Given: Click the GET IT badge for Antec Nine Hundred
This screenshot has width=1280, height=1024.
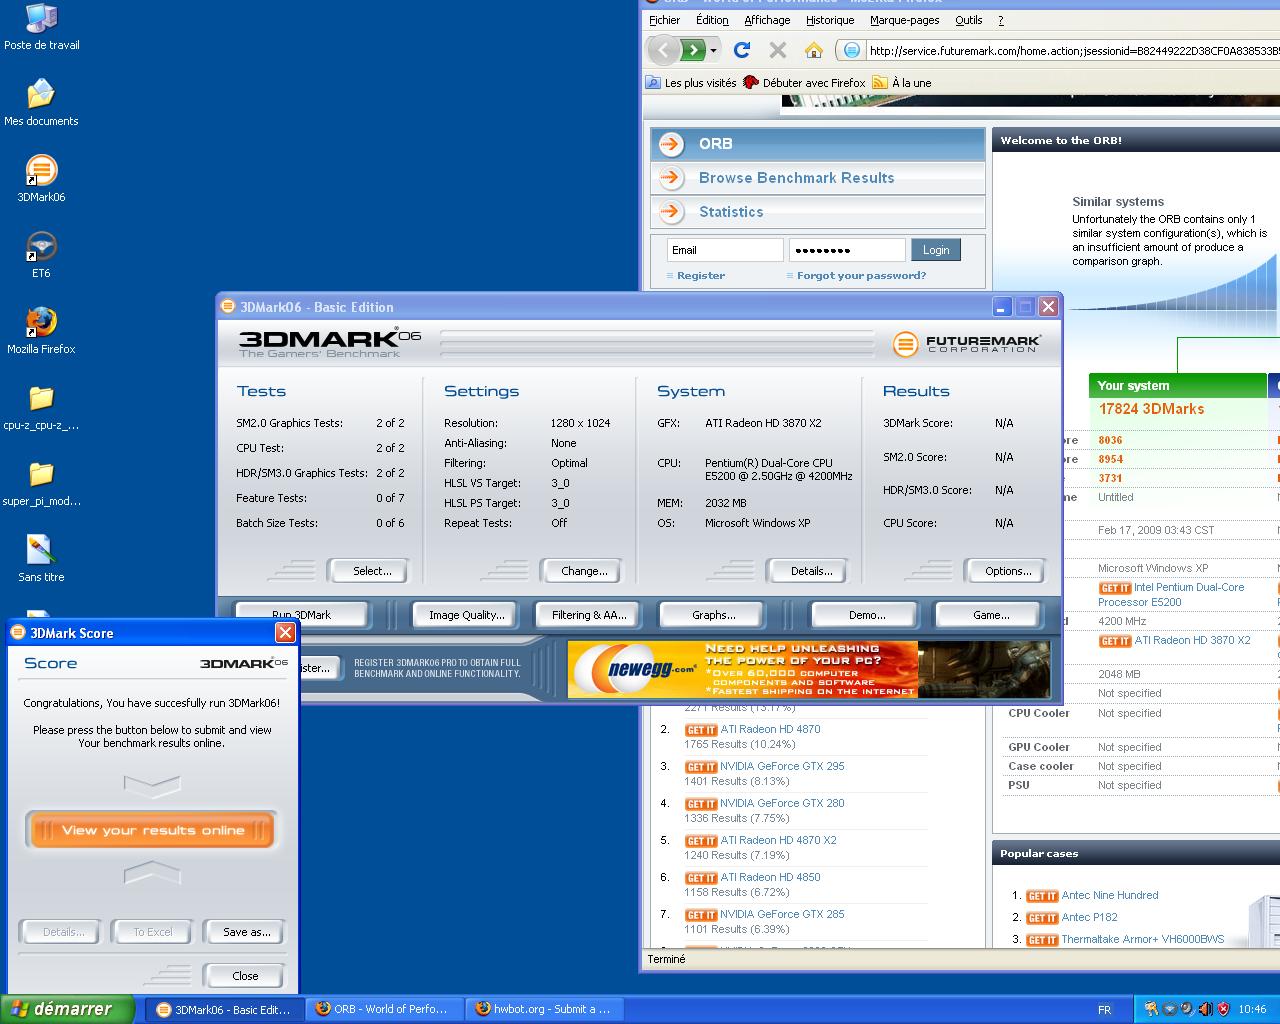Looking at the screenshot, I should [x=1042, y=896].
